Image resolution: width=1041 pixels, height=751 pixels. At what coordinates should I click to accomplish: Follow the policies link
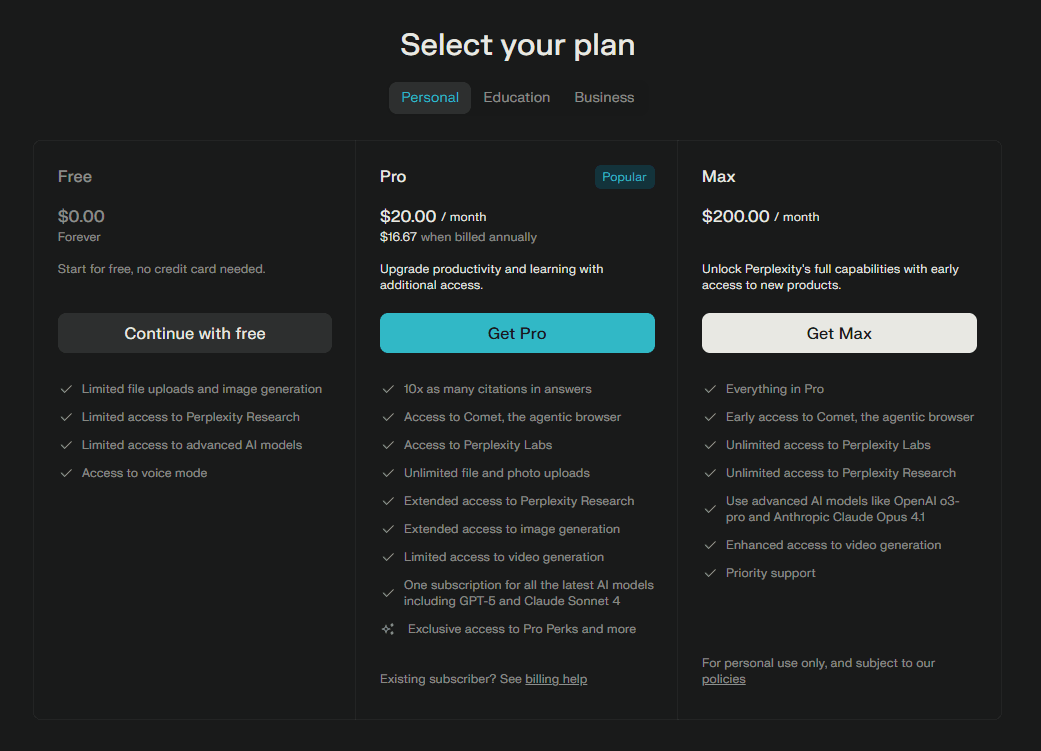point(723,679)
